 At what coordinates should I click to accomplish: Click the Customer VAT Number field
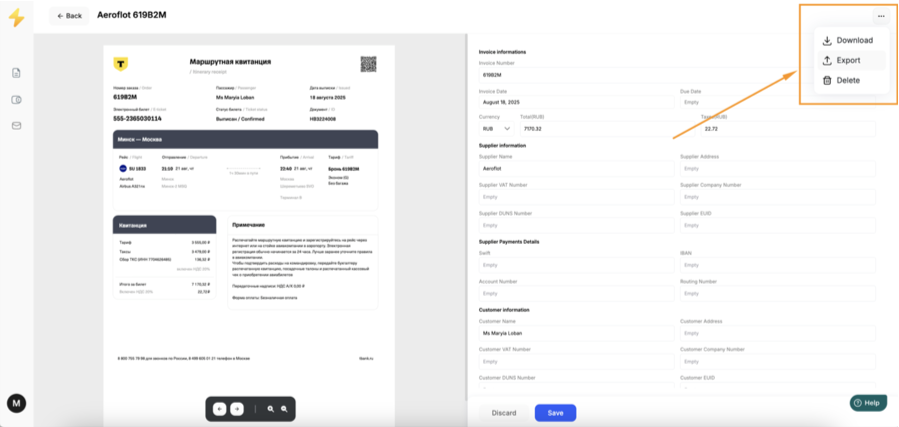point(576,362)
